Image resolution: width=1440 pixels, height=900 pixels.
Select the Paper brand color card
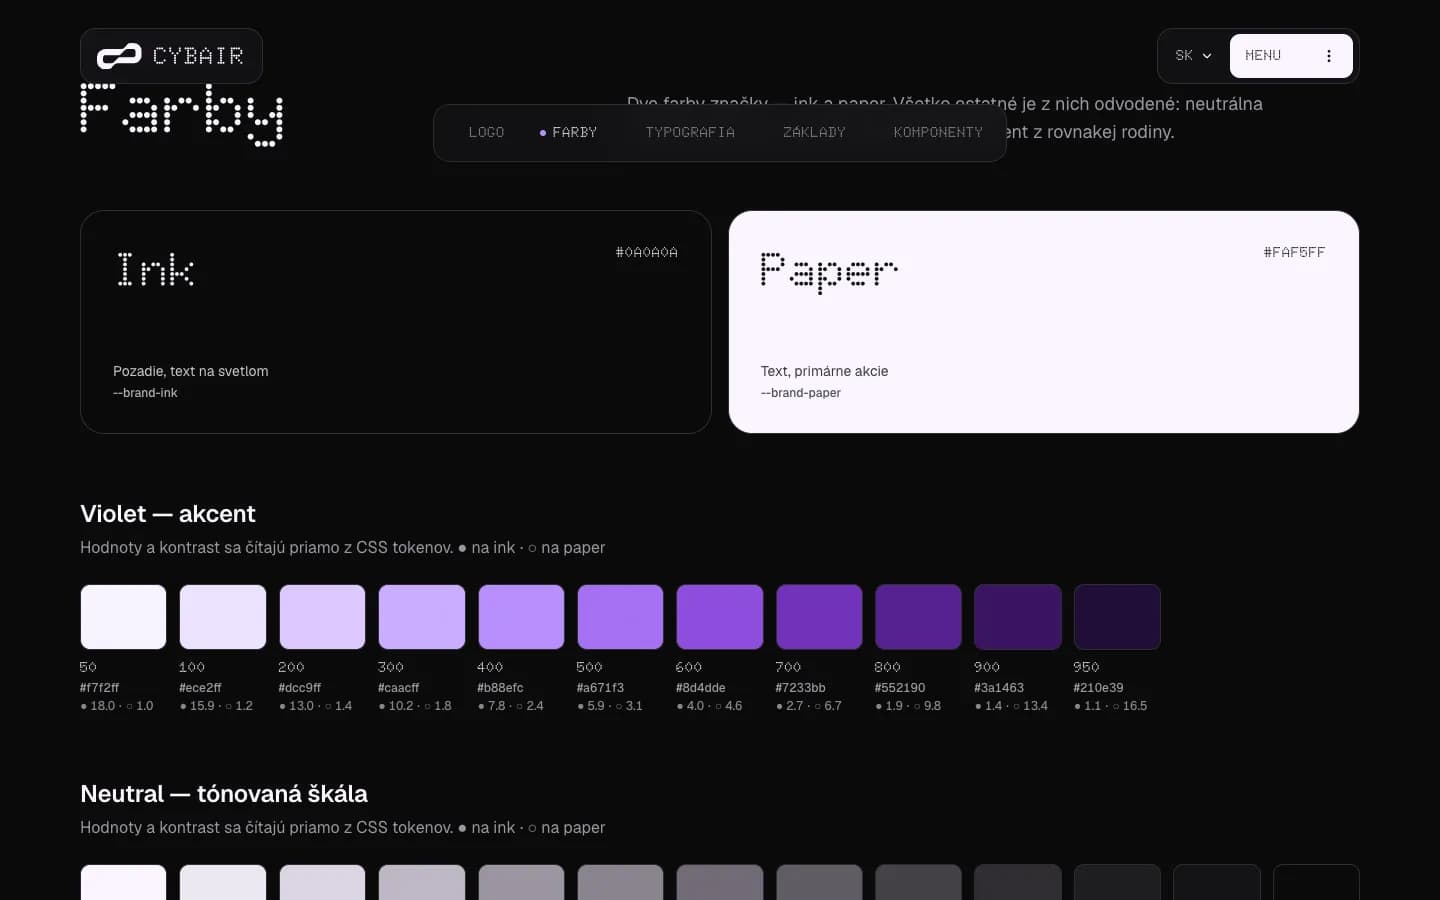[1044, 322]
